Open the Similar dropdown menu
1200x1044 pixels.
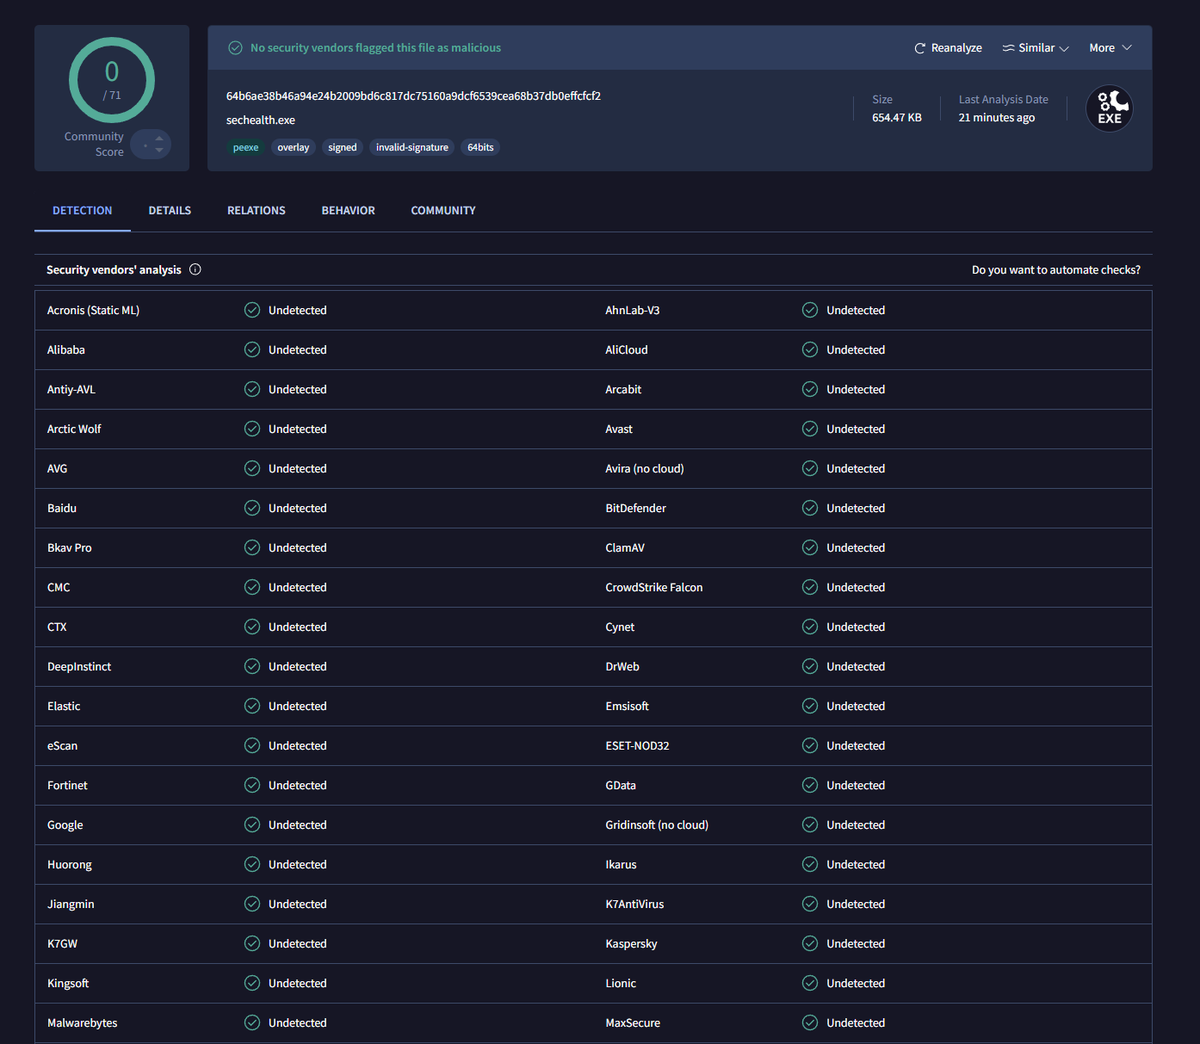click(1035, 48)
